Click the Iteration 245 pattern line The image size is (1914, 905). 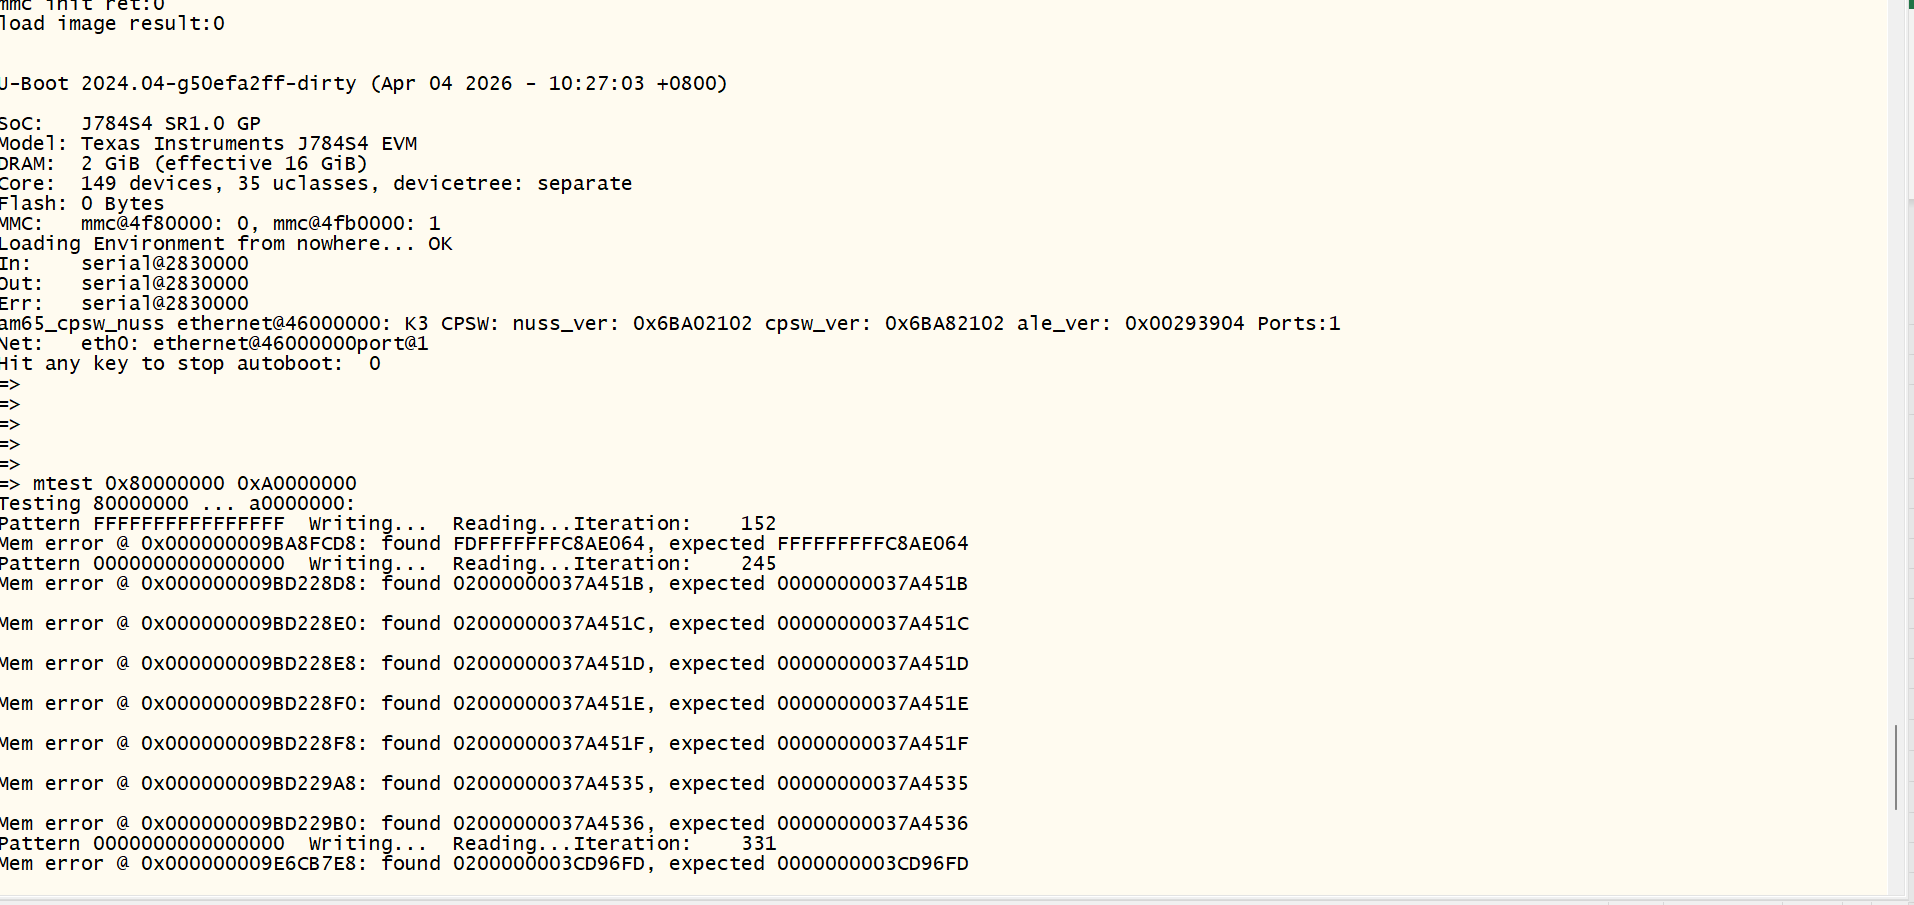click(388, 563)
